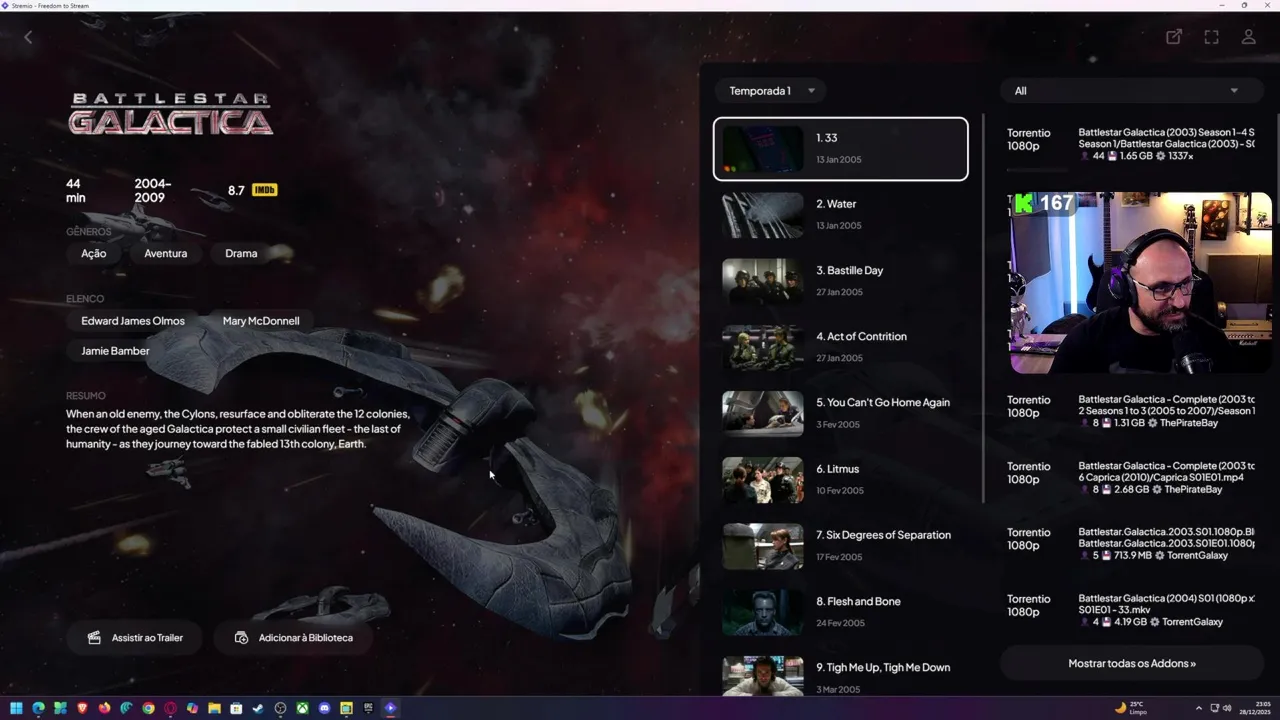
Task: Open Microsoft Store from the taskbar
Action: (236, 708)
